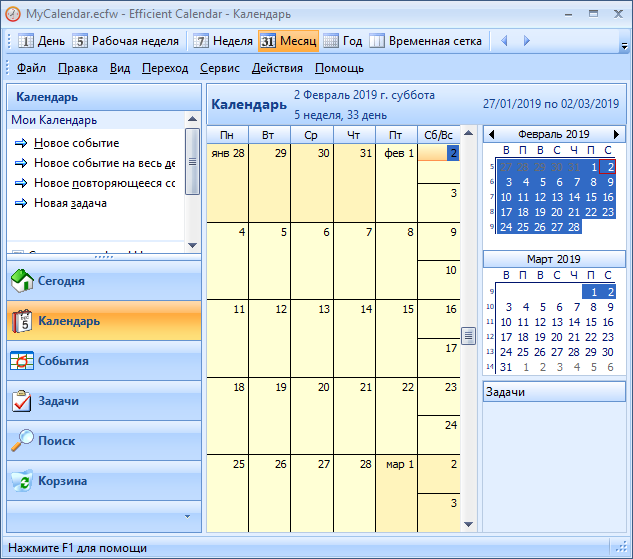Viewport: 633px width, 559px height.
Task: Open the Service (Сервис) menu
Action: [x=219, y=68]
